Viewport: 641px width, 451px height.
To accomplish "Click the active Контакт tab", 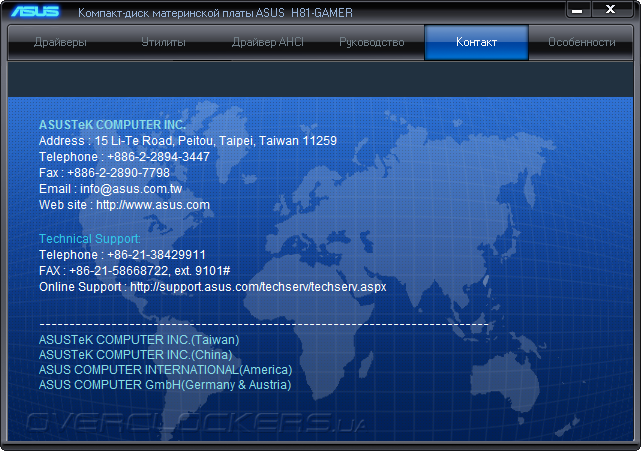I will click(476, 42).
